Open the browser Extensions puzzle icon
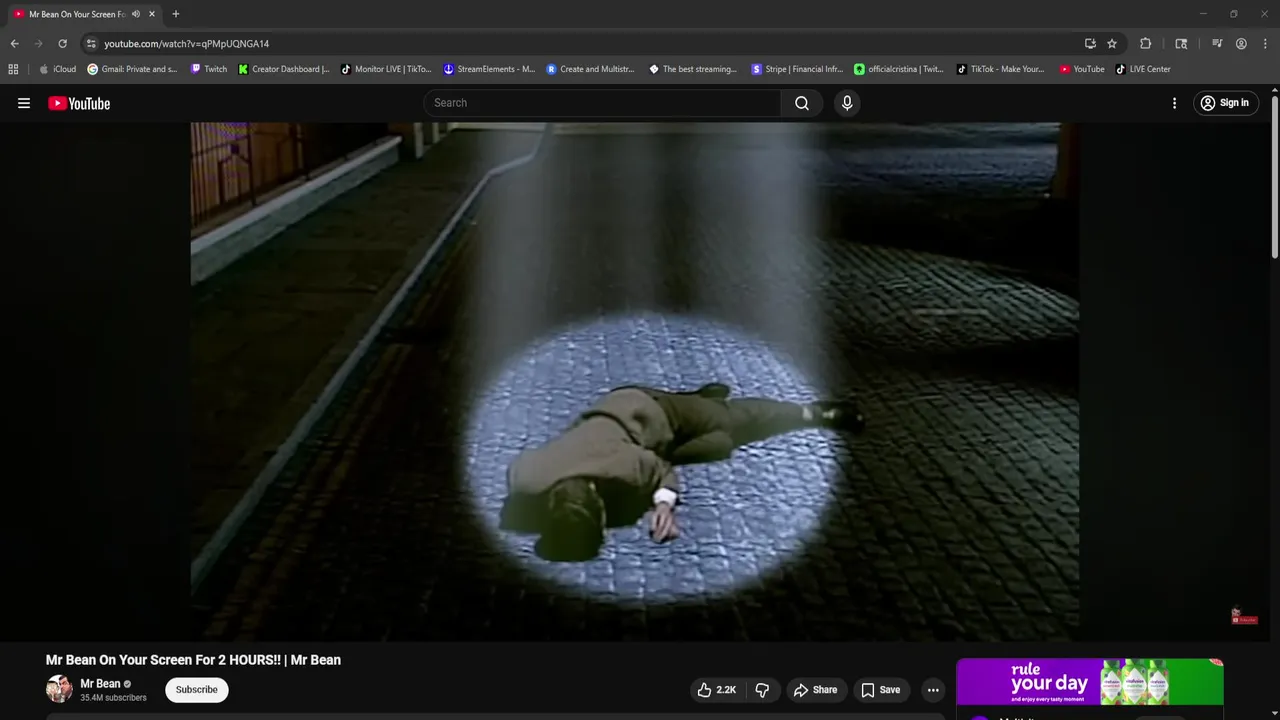The width and height of the screenshot is (1280, 720). (1146, 44)
